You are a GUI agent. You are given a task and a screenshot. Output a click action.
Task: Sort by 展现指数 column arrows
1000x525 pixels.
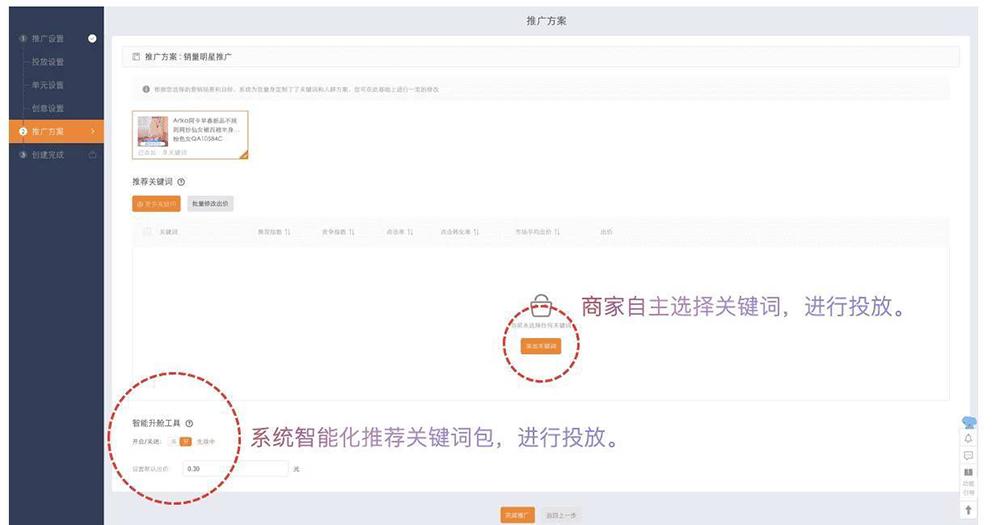point(288,232)
